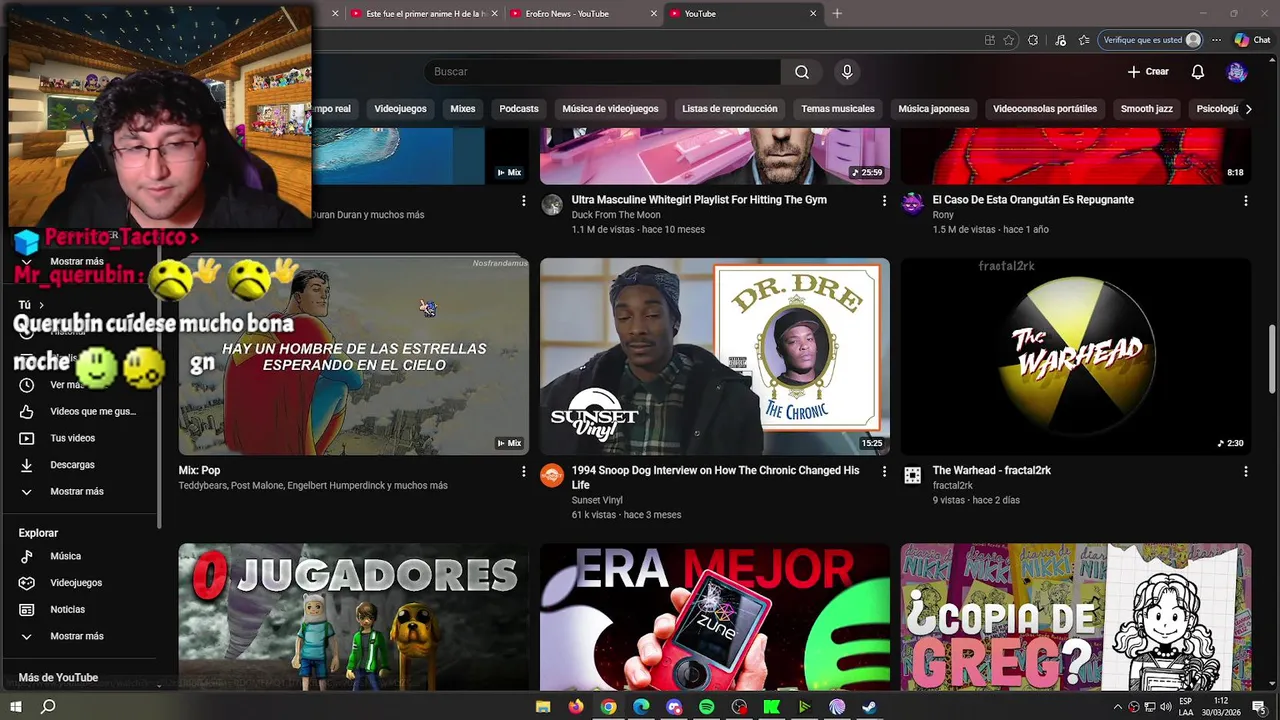The height and width of the screenshot is (720, 1280).
Task: Open the Duck From The Moon channel avatar
Action: [552, 205]
